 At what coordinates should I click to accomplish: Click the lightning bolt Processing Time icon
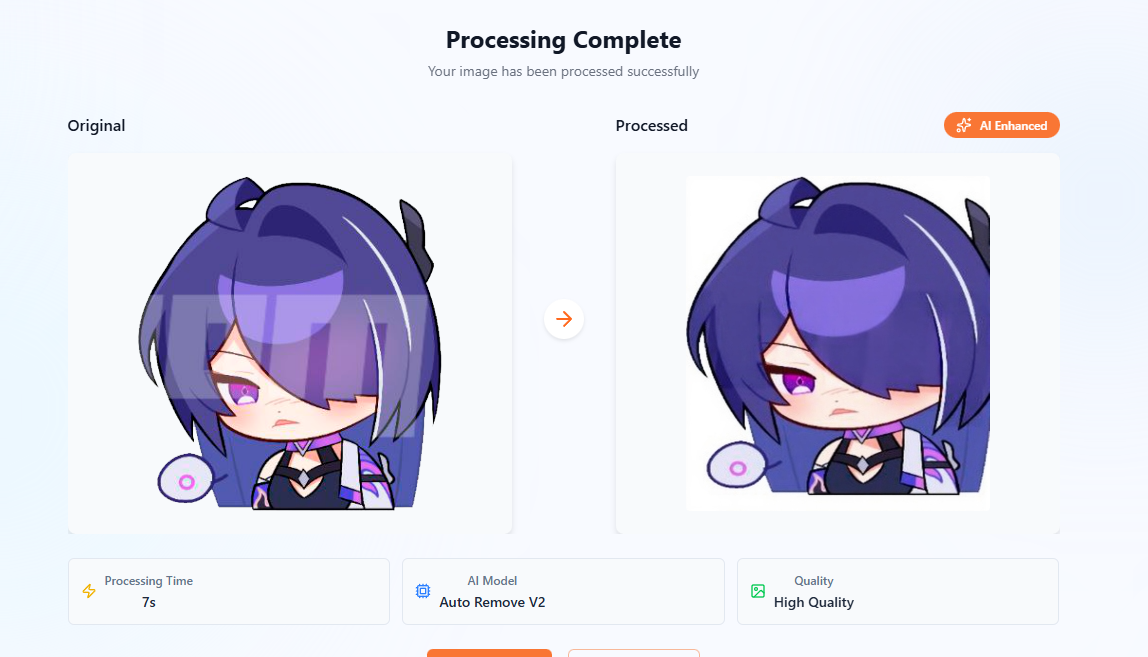point(89,591)
